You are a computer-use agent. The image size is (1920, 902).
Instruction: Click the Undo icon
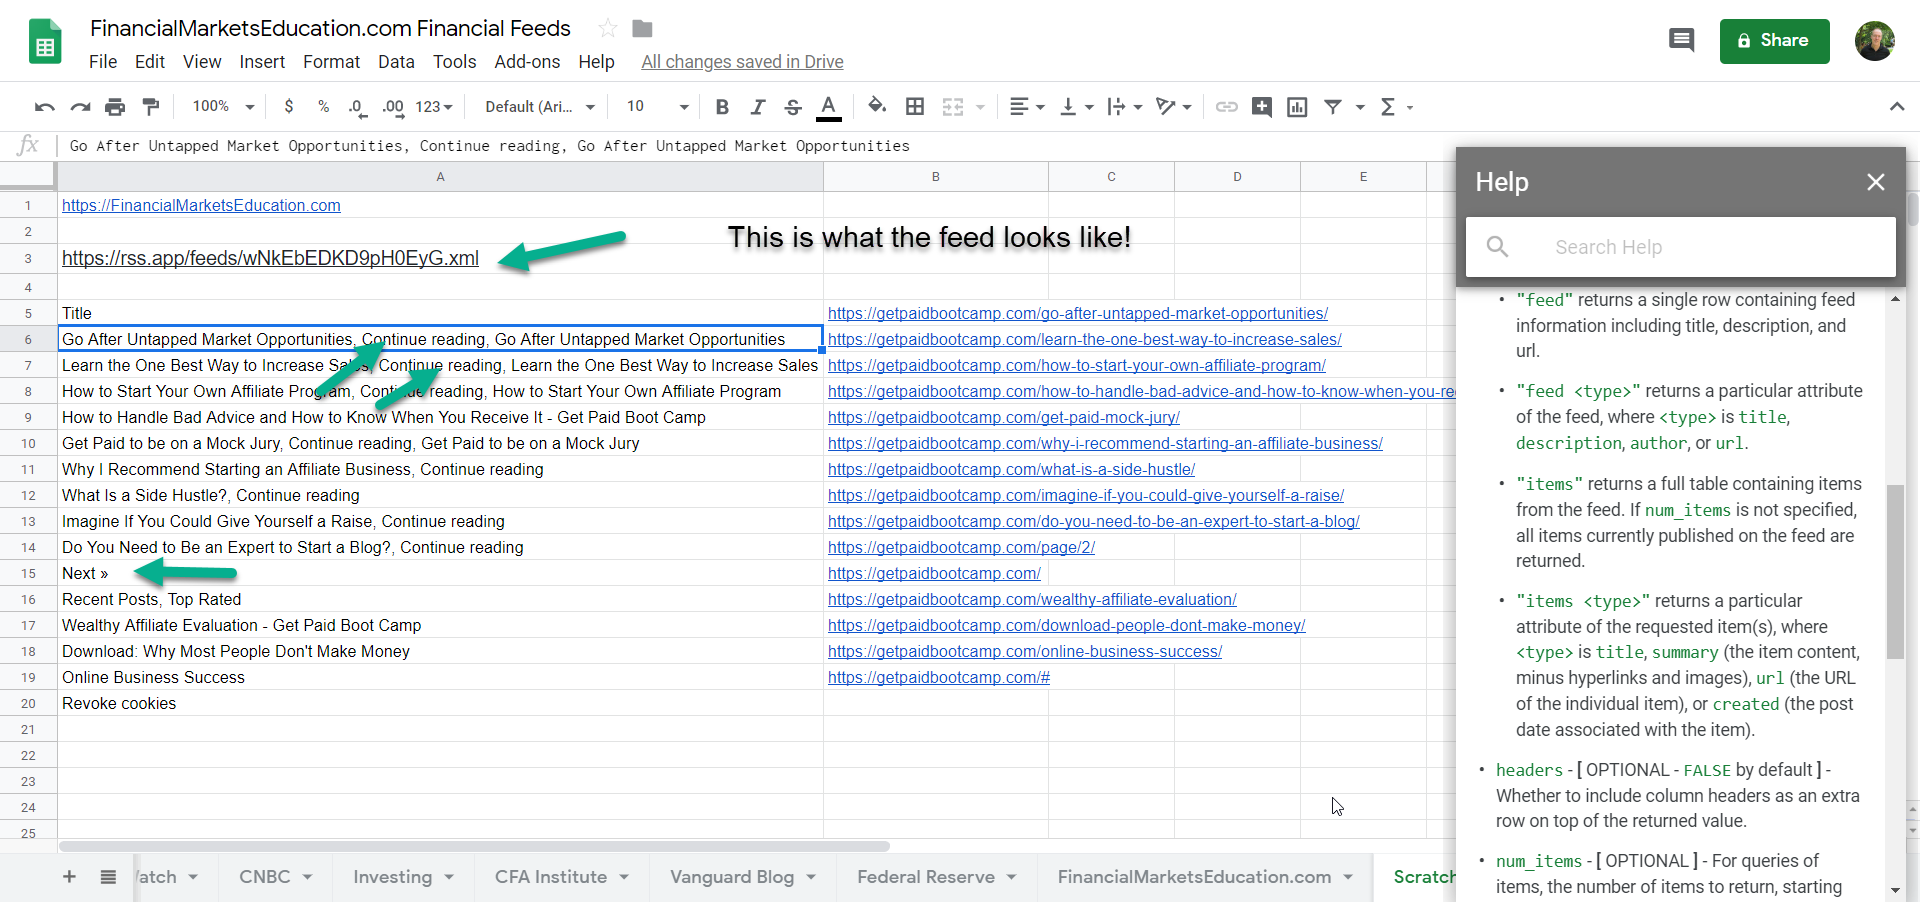point(44,107)
